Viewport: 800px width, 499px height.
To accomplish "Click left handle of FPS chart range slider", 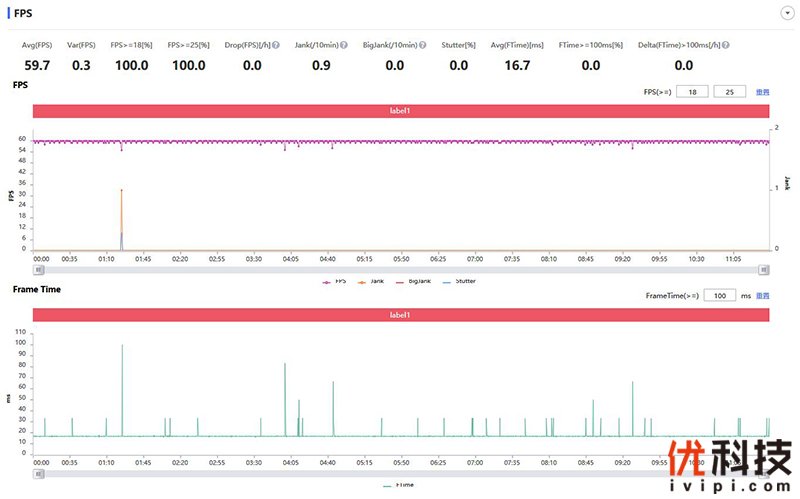I will pyautogui.click(x=36, y=269).
